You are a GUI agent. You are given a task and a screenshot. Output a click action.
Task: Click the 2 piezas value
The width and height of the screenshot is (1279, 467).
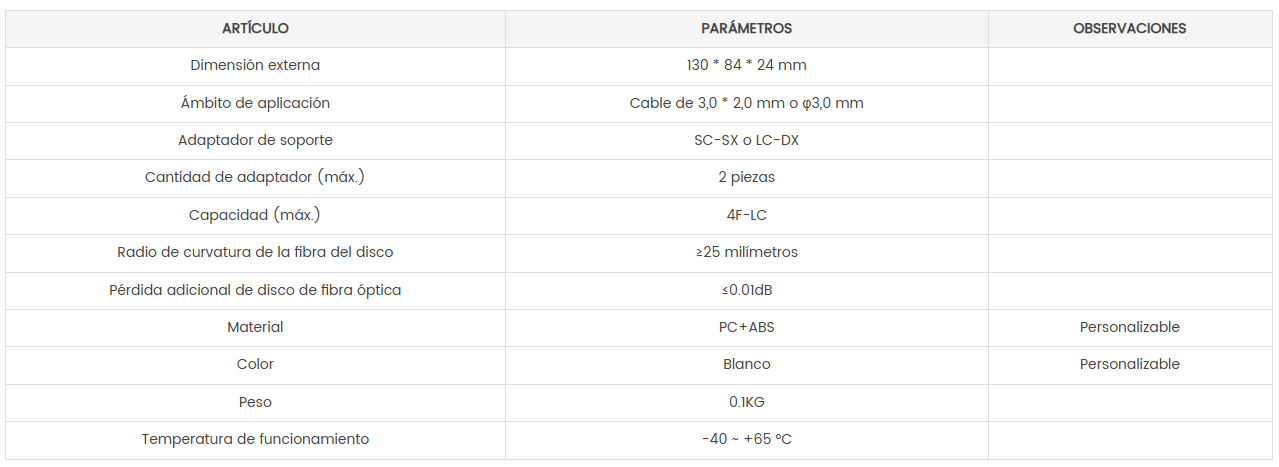pyautogui.click(x=746, y=178)
